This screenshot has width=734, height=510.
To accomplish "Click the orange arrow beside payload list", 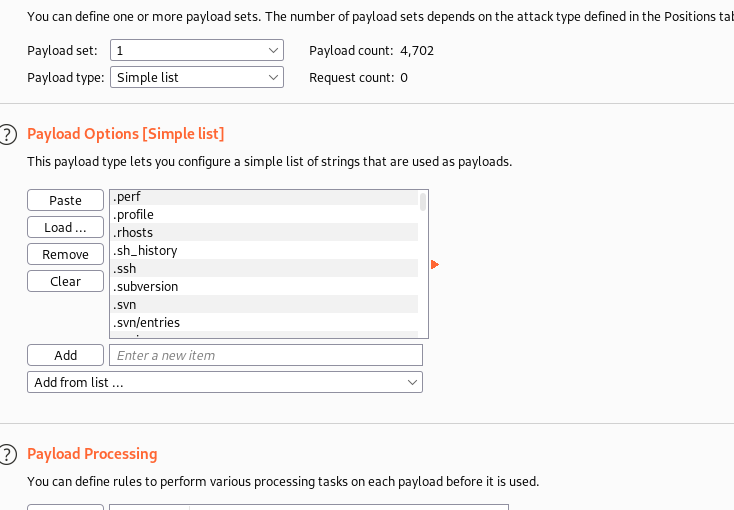I will point(435,265).
